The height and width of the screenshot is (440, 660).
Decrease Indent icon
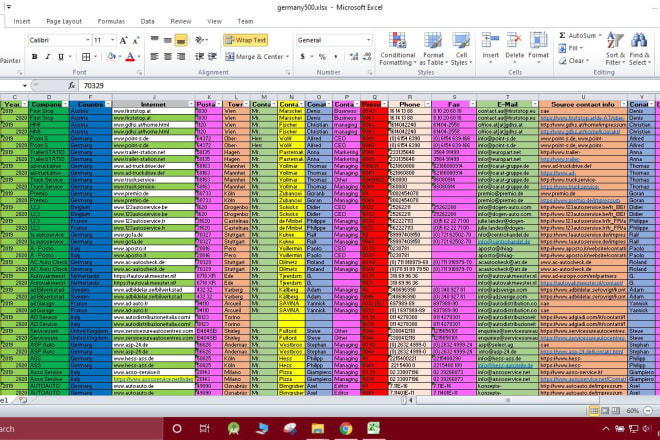(200, 56)
